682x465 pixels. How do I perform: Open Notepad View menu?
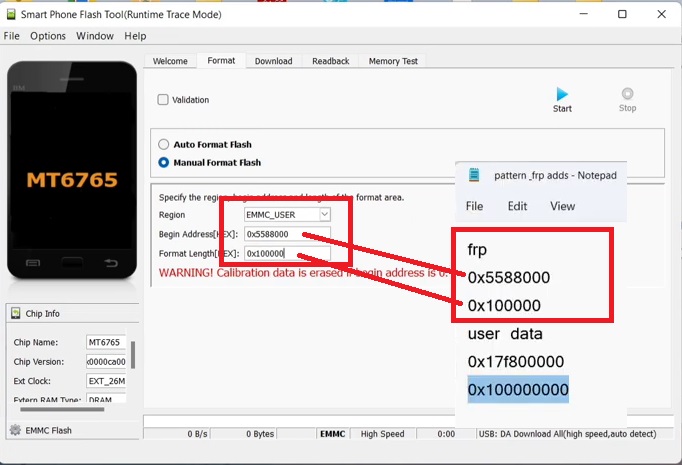562,206
